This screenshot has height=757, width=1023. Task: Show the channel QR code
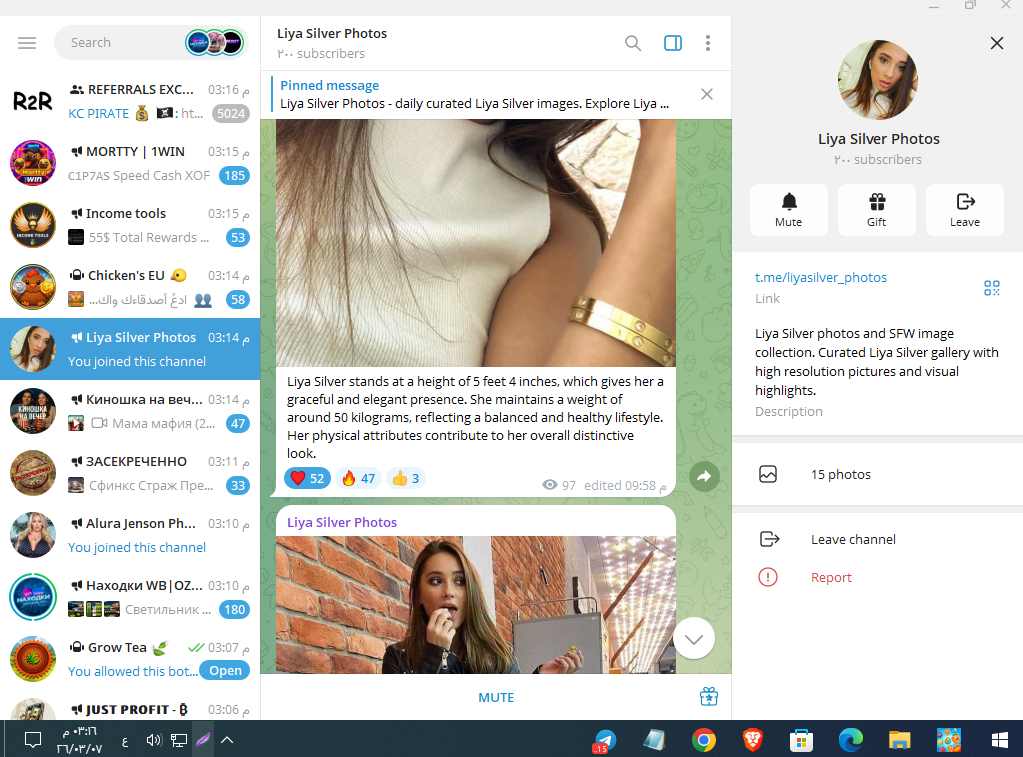992,288
